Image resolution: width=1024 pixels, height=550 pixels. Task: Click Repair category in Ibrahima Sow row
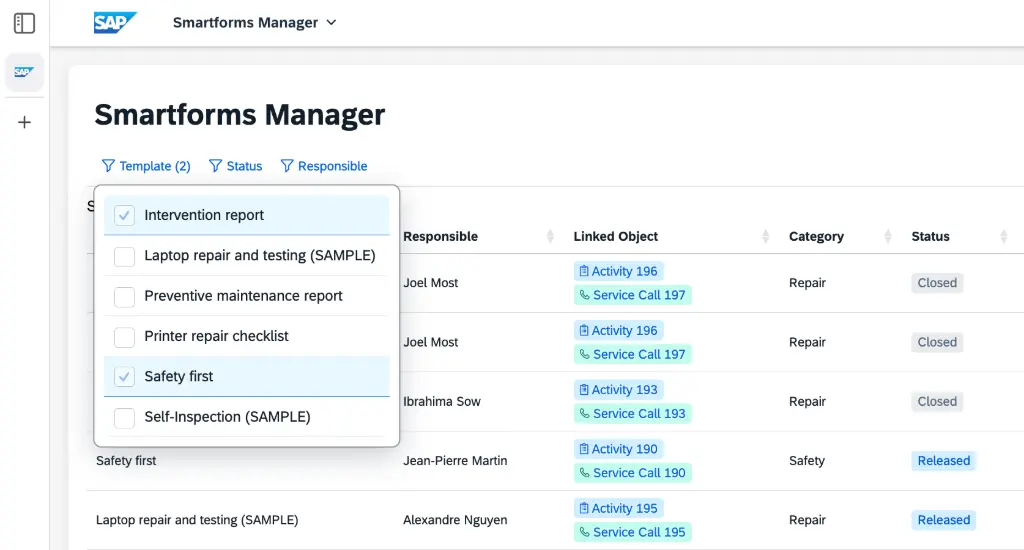pos(807,402)
